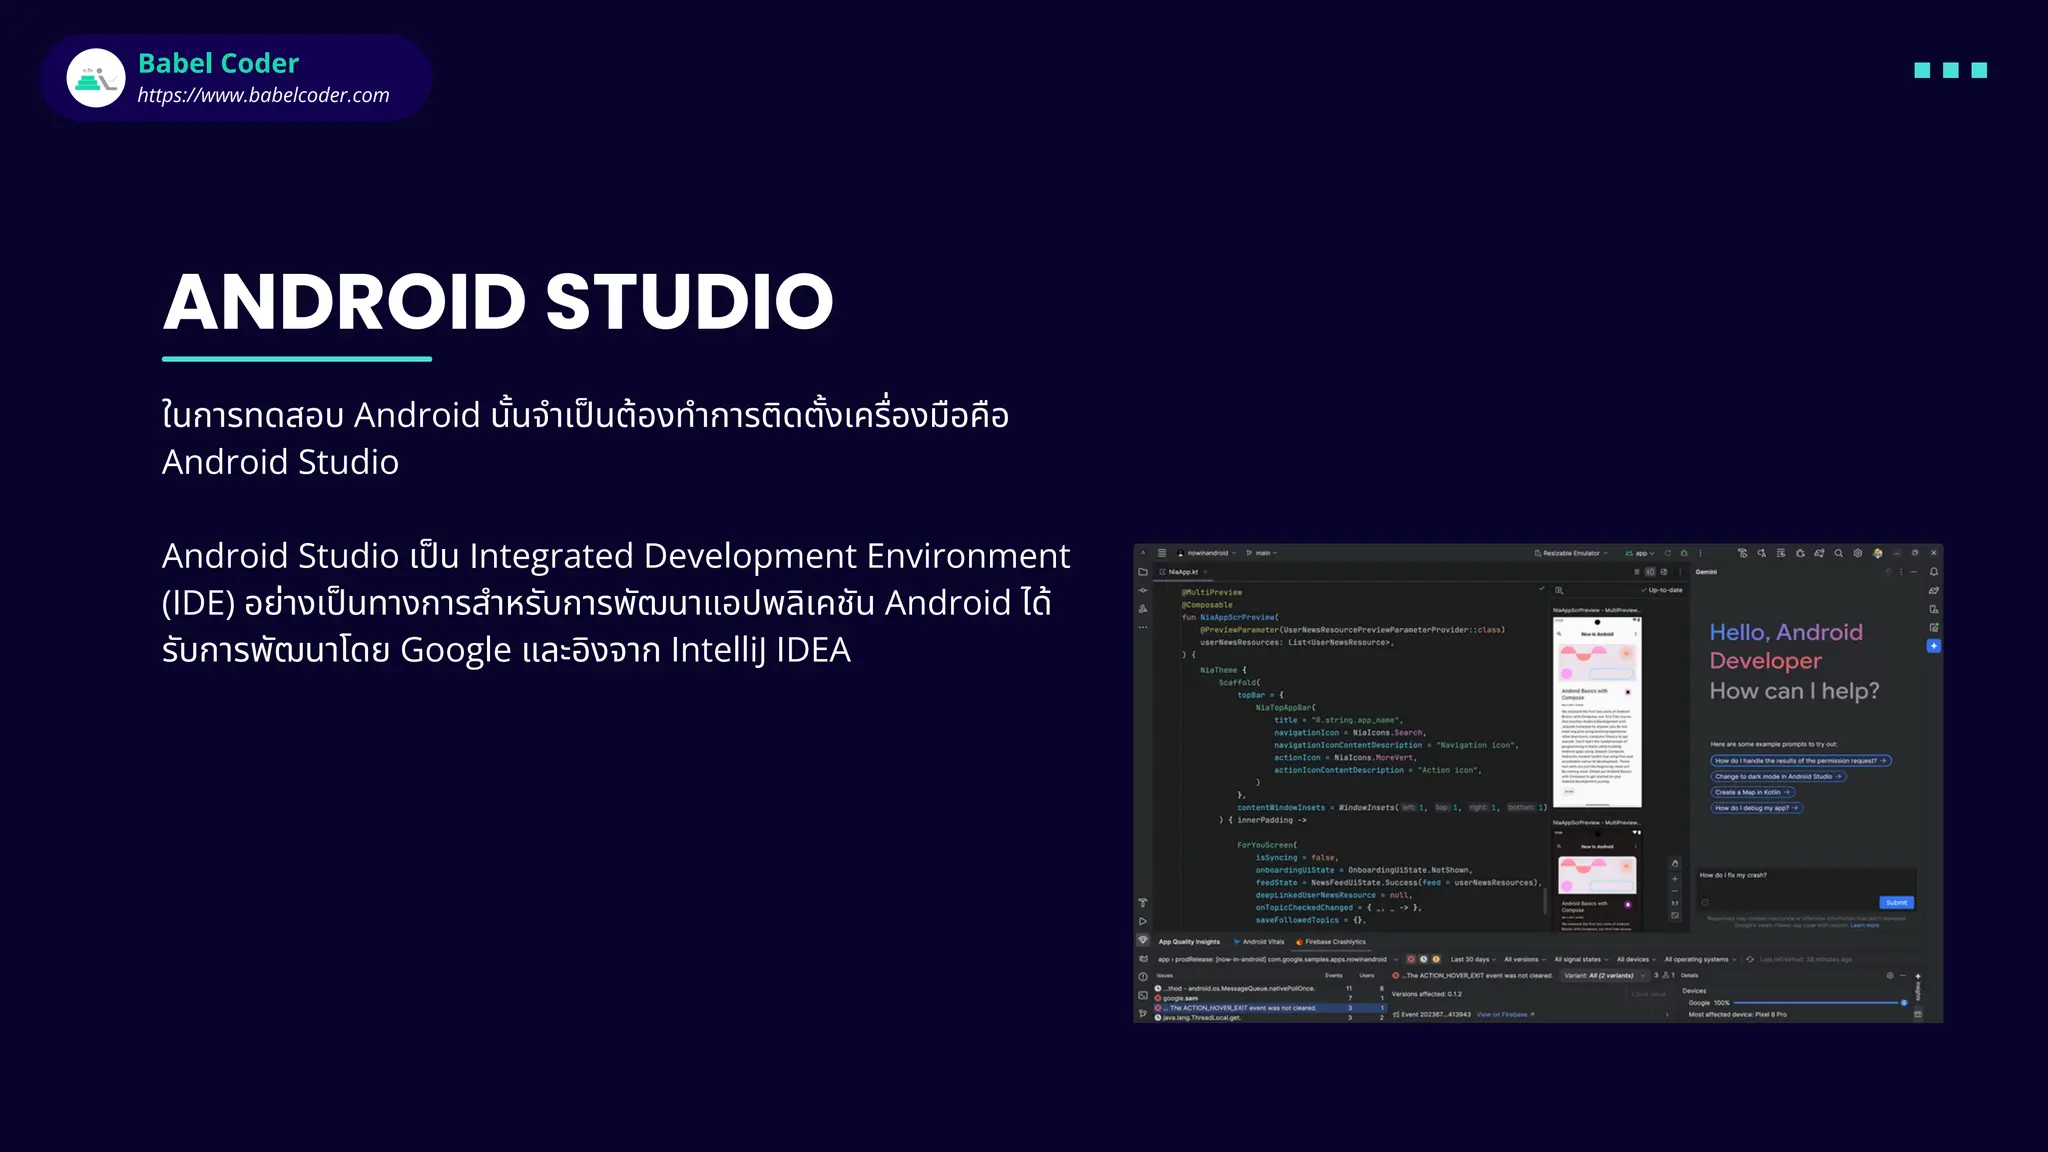Image resolution: width=2048 pixels, height=1152 pixels.
Task: Select the java.lang.ThreadLocal.get issue row
Action: pos(1268,1018)
